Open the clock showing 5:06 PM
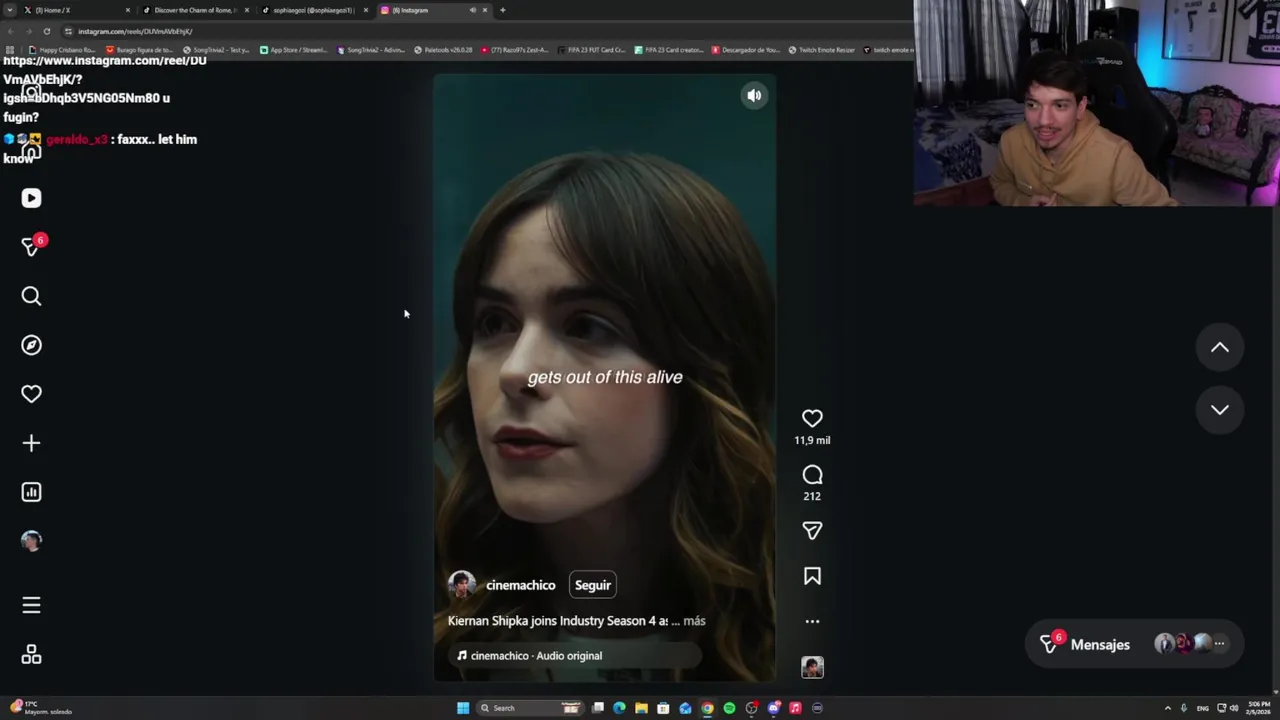Viewport: 1280px width, 720px height. (x=1258, y=708)
